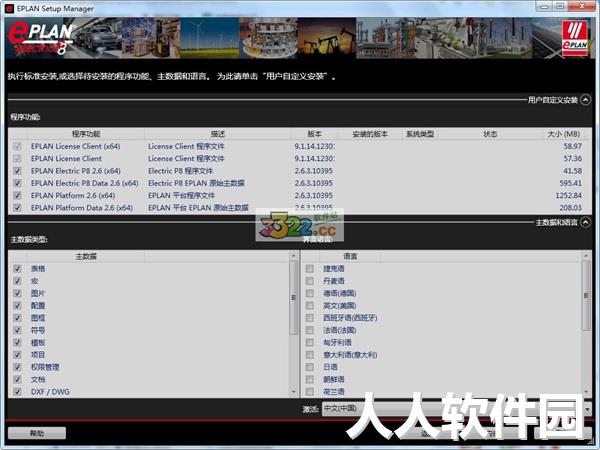
Task: Enable the 匈牙利语 language checkbox
Action: [x=310, y=342]
